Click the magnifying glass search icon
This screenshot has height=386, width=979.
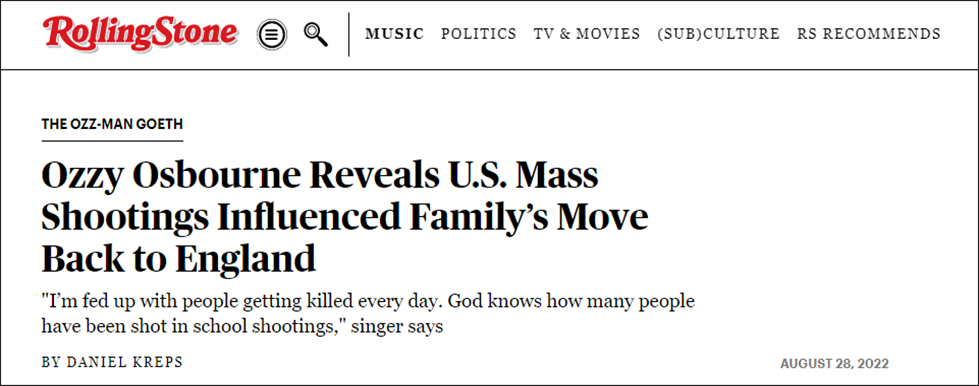pyautogui.click(x=316, y=34)
